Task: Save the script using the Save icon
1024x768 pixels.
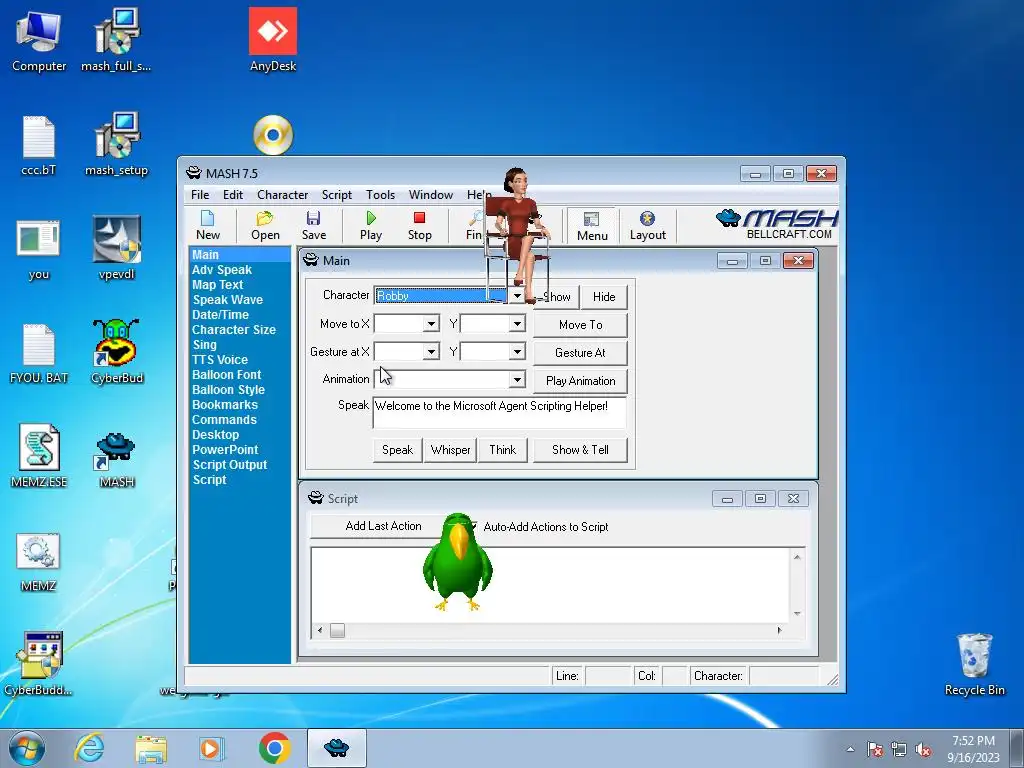Action: click(x=313, y=225)
